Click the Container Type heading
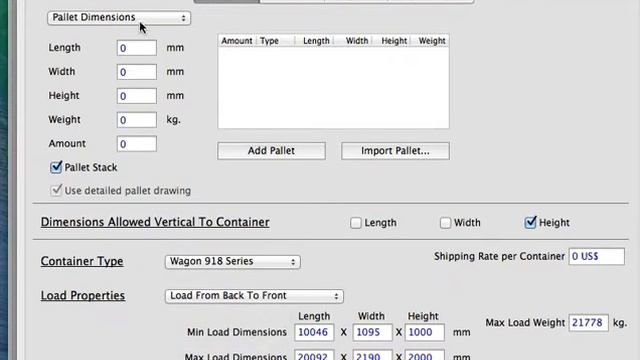Screen dimensions: 640x360 tap(82, 261)
